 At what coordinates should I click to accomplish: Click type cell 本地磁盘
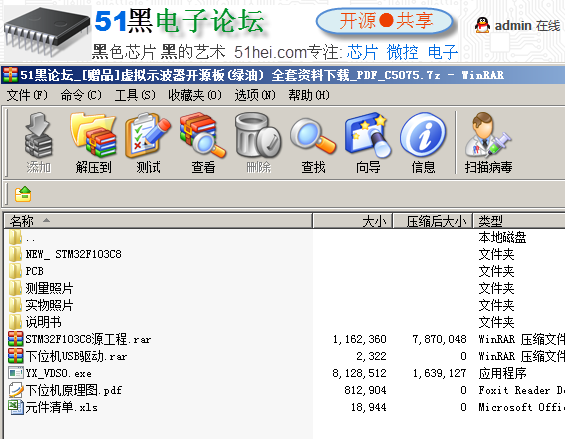coord(502,237)
